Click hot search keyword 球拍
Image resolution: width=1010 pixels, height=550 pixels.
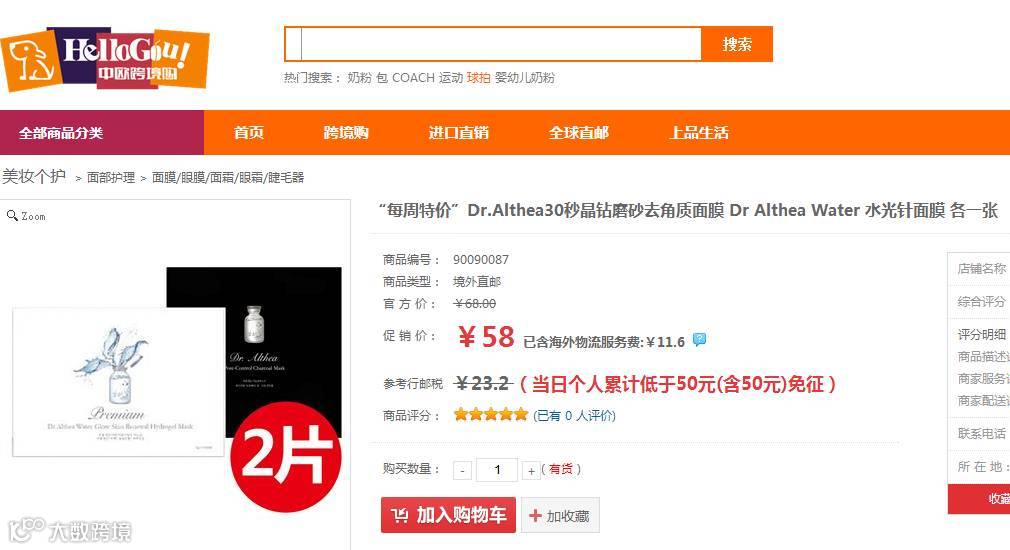(479, 77)
